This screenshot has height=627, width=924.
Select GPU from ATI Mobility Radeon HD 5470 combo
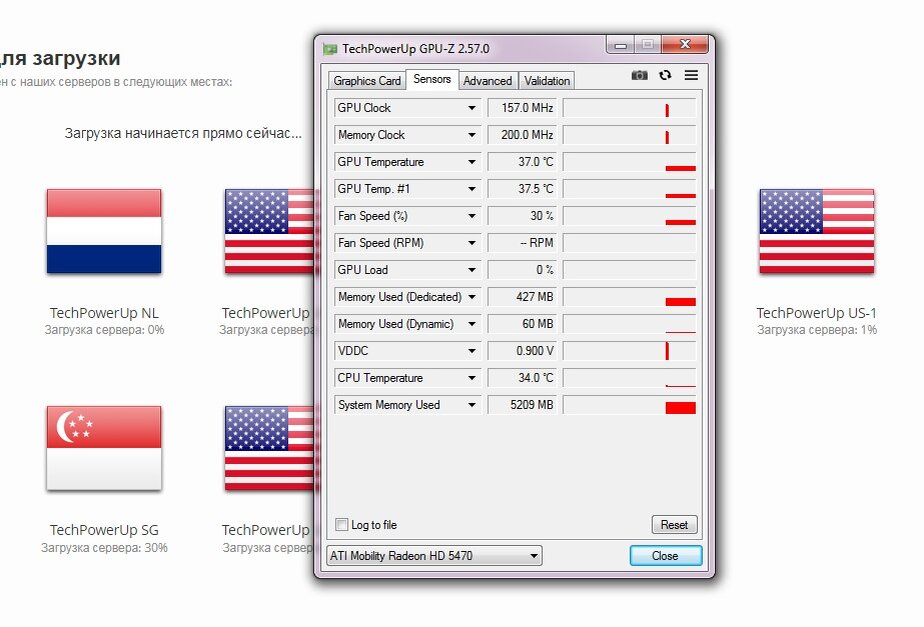[x=434, y=556]
